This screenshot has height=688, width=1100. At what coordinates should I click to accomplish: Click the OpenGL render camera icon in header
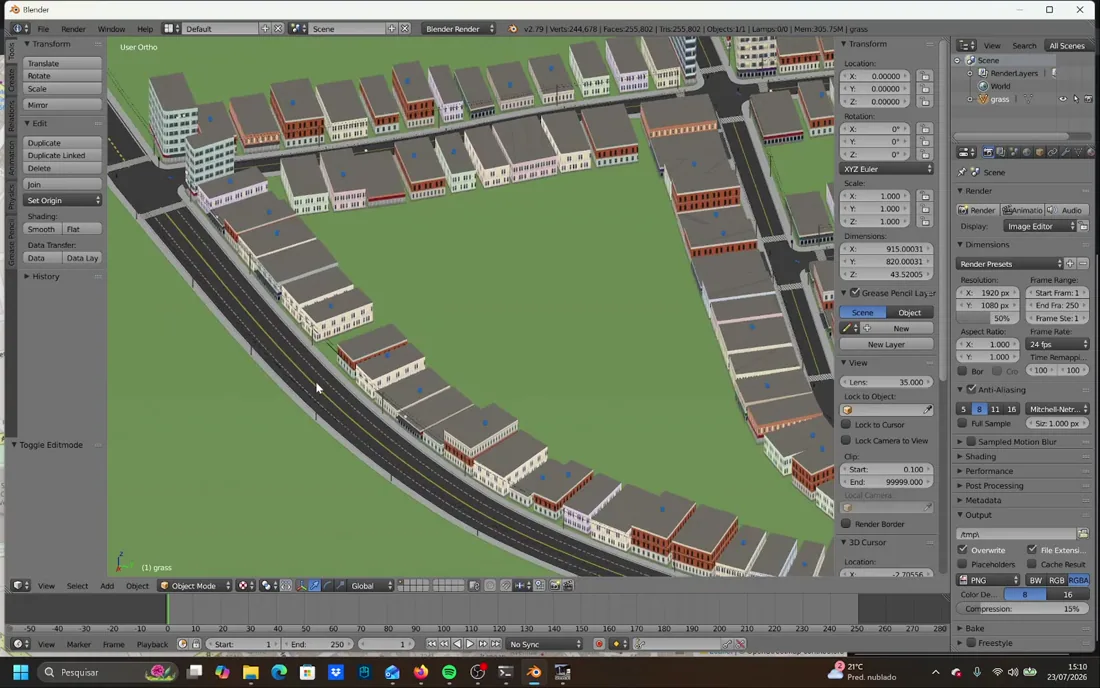point(554,586)
